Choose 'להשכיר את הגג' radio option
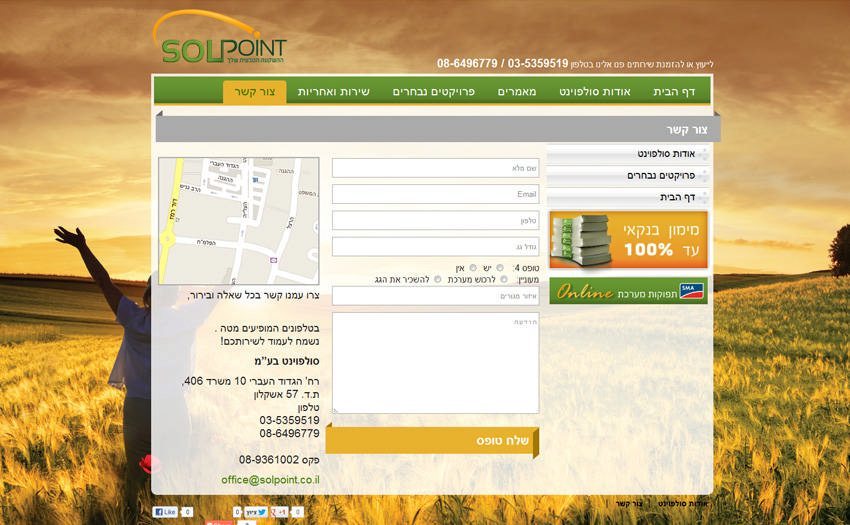Image resolution: width=850 pixels, height=525 pixels. (438, 280)
